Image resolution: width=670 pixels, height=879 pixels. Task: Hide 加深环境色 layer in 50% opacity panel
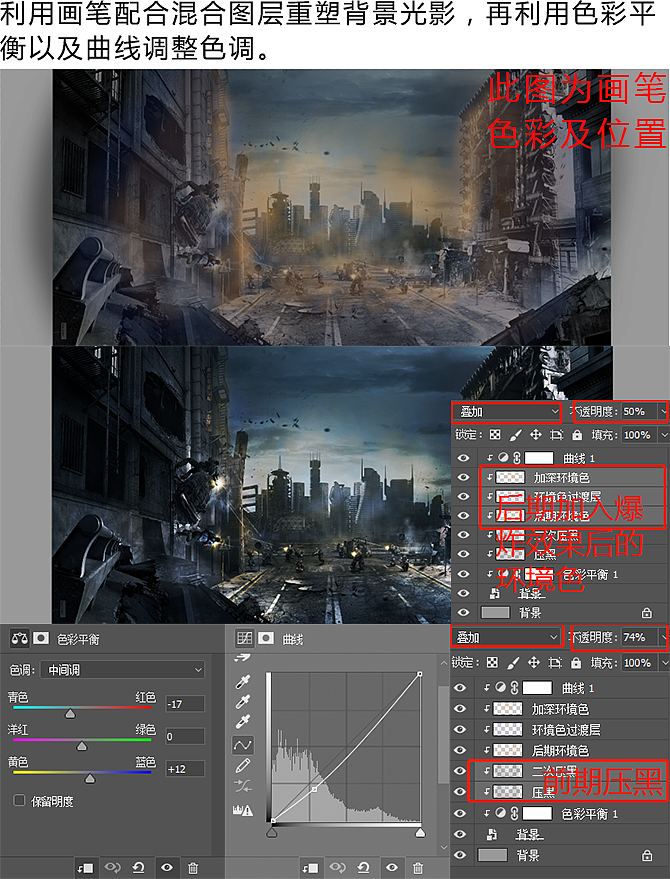pyautogui.click(x=463, y=478)
